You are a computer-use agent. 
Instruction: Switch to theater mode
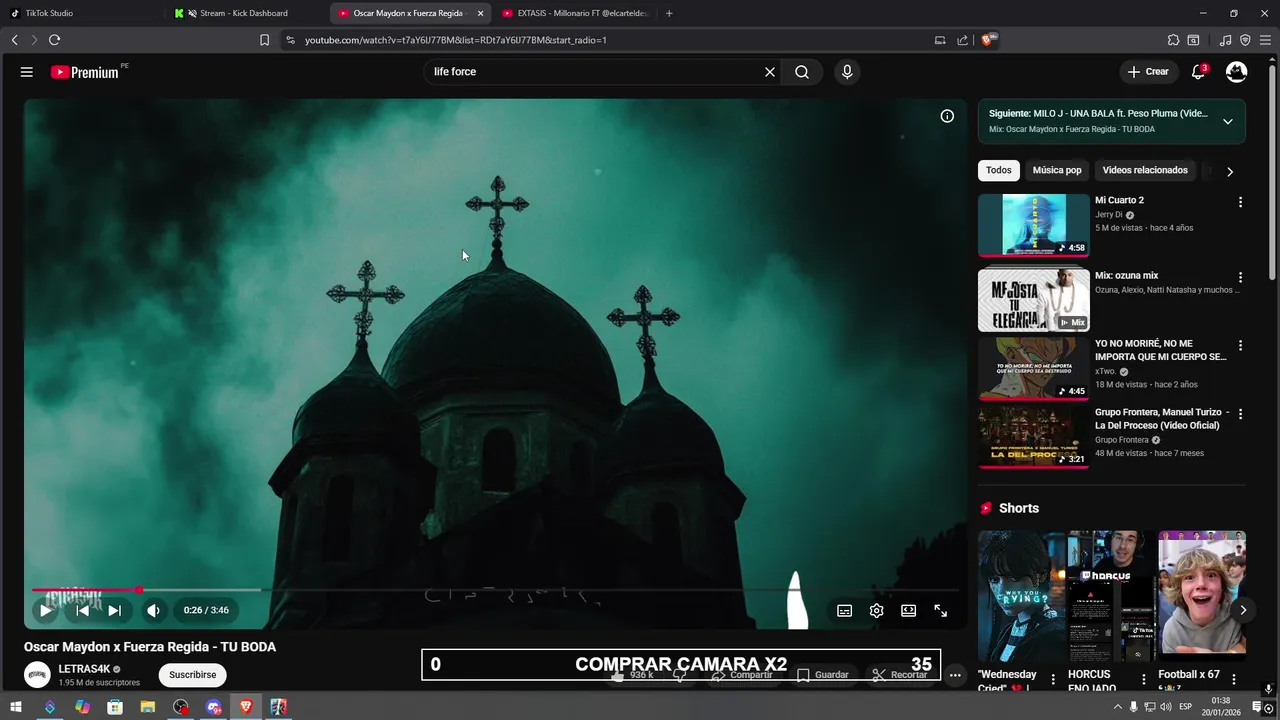click(x=909, y=611)
